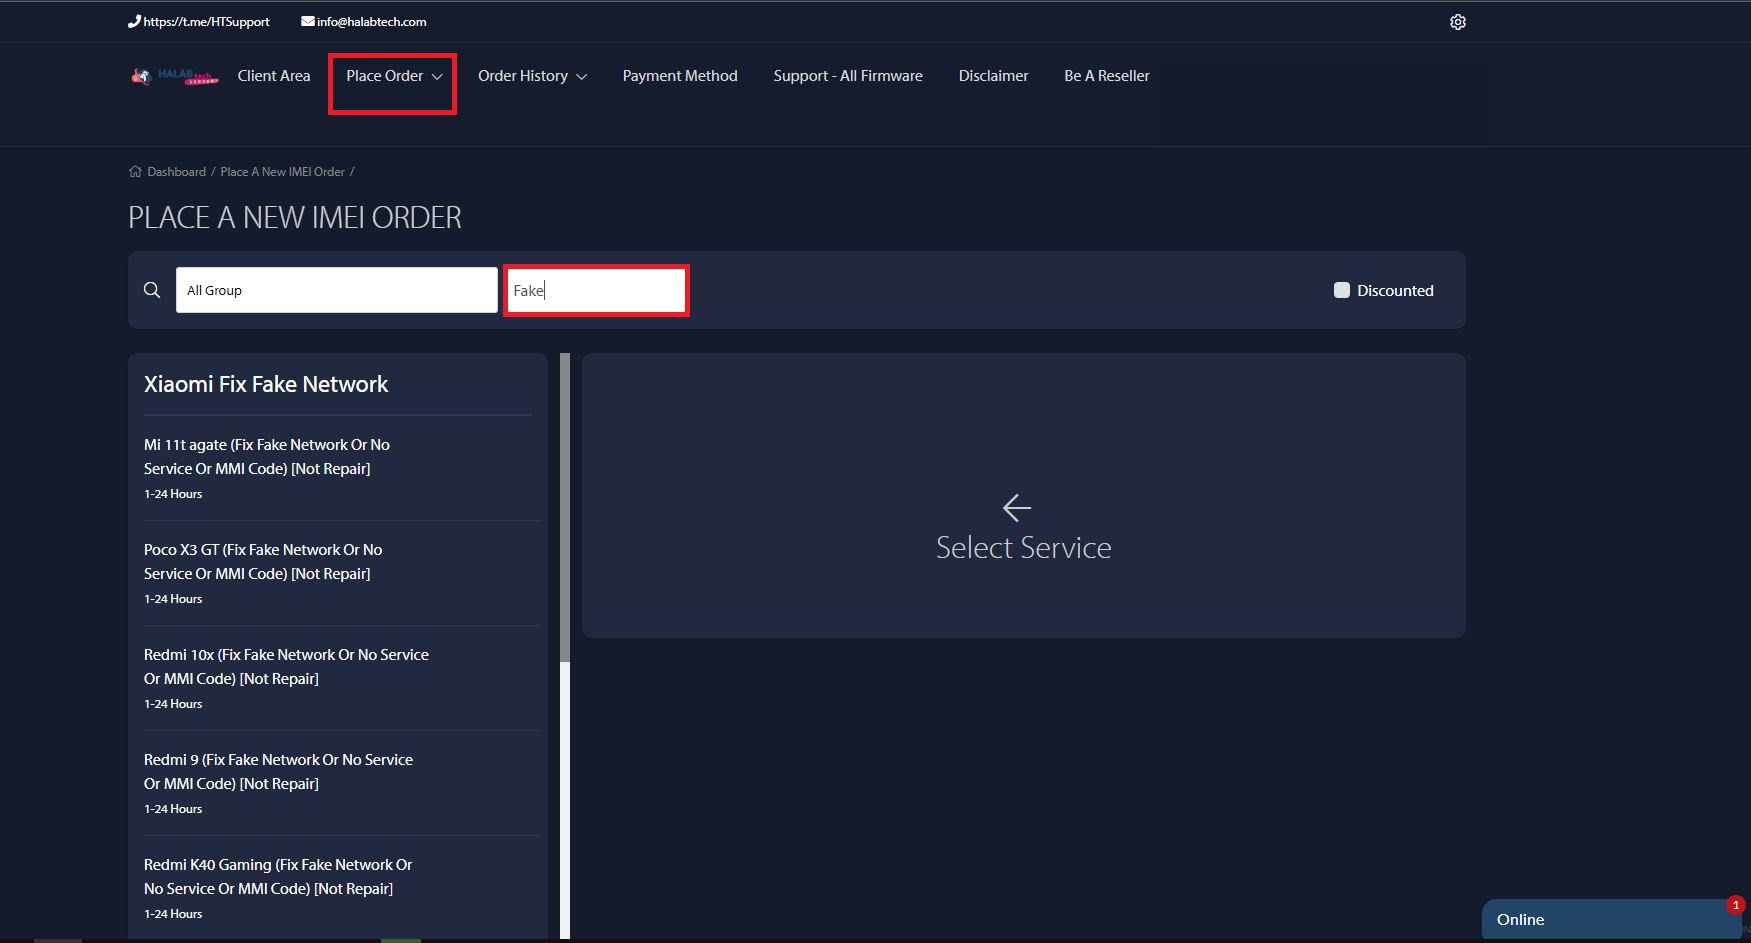Screen dimensions: 1751x943
Task: Open Be A Reseller page
Action: pyautogui.click(x=1107, y=76)
